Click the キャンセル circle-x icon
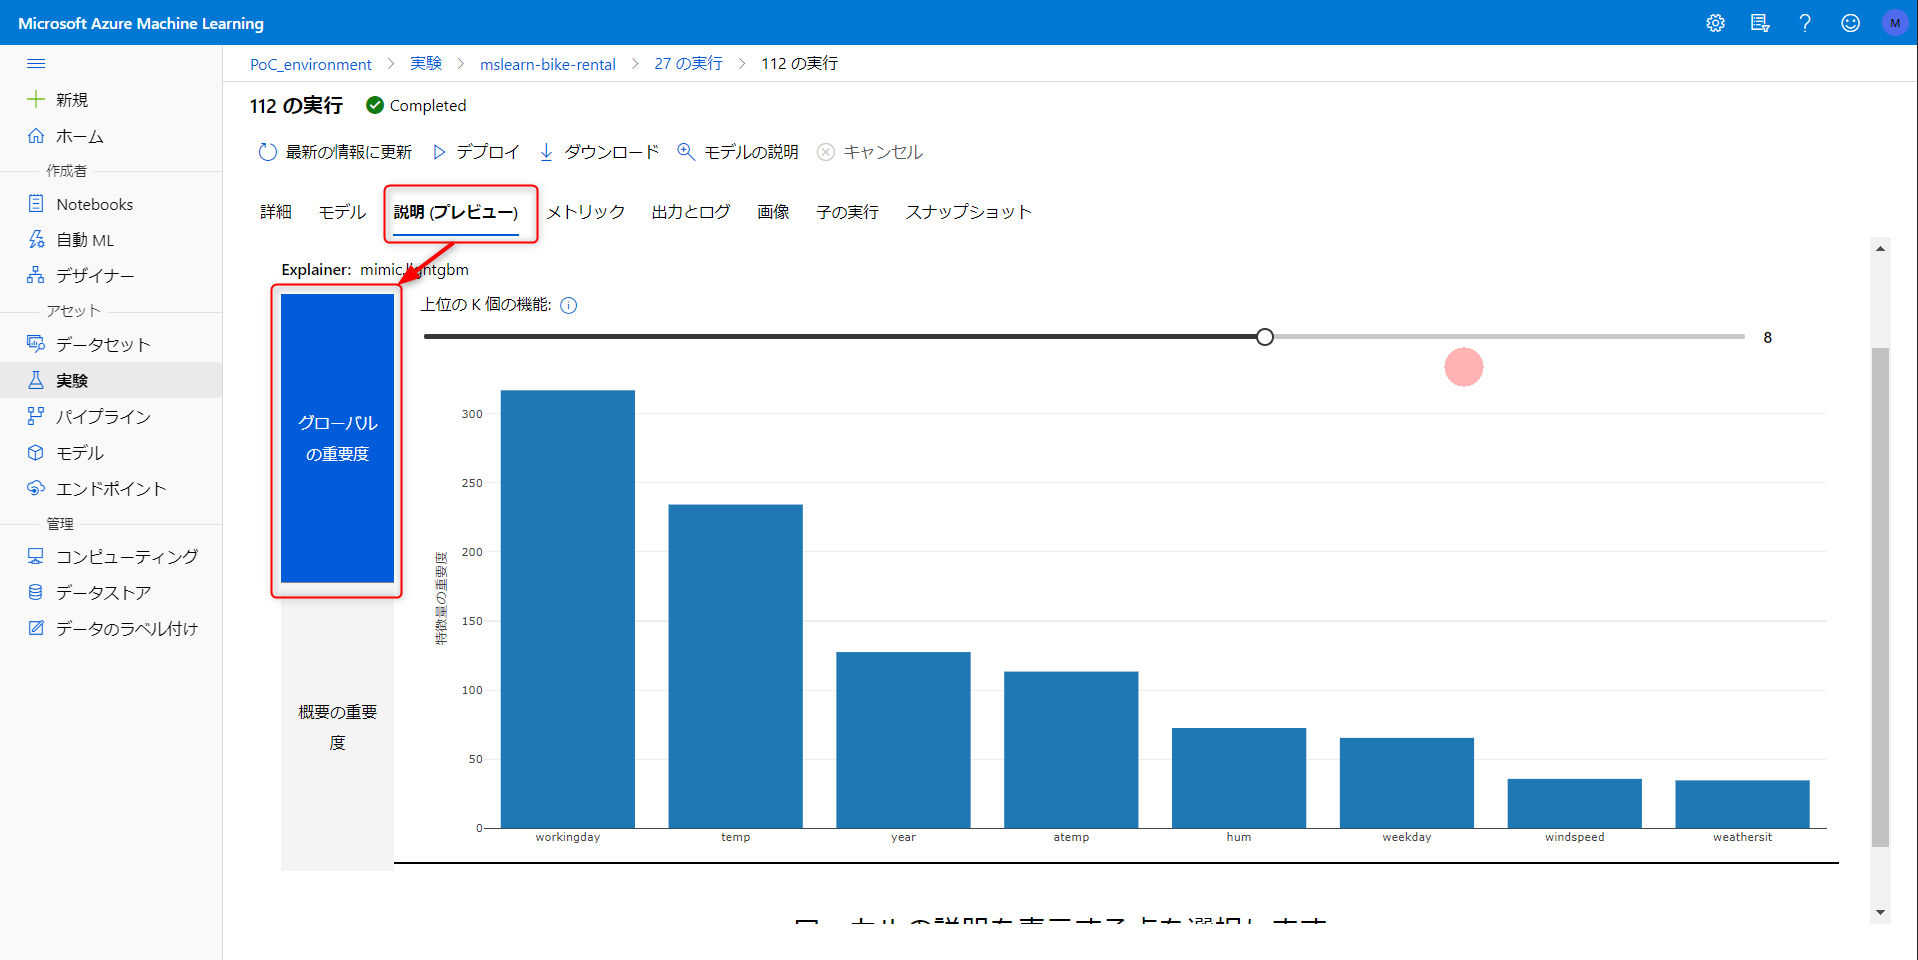Screen dimensions: 1918x960 tap(826, 152)
